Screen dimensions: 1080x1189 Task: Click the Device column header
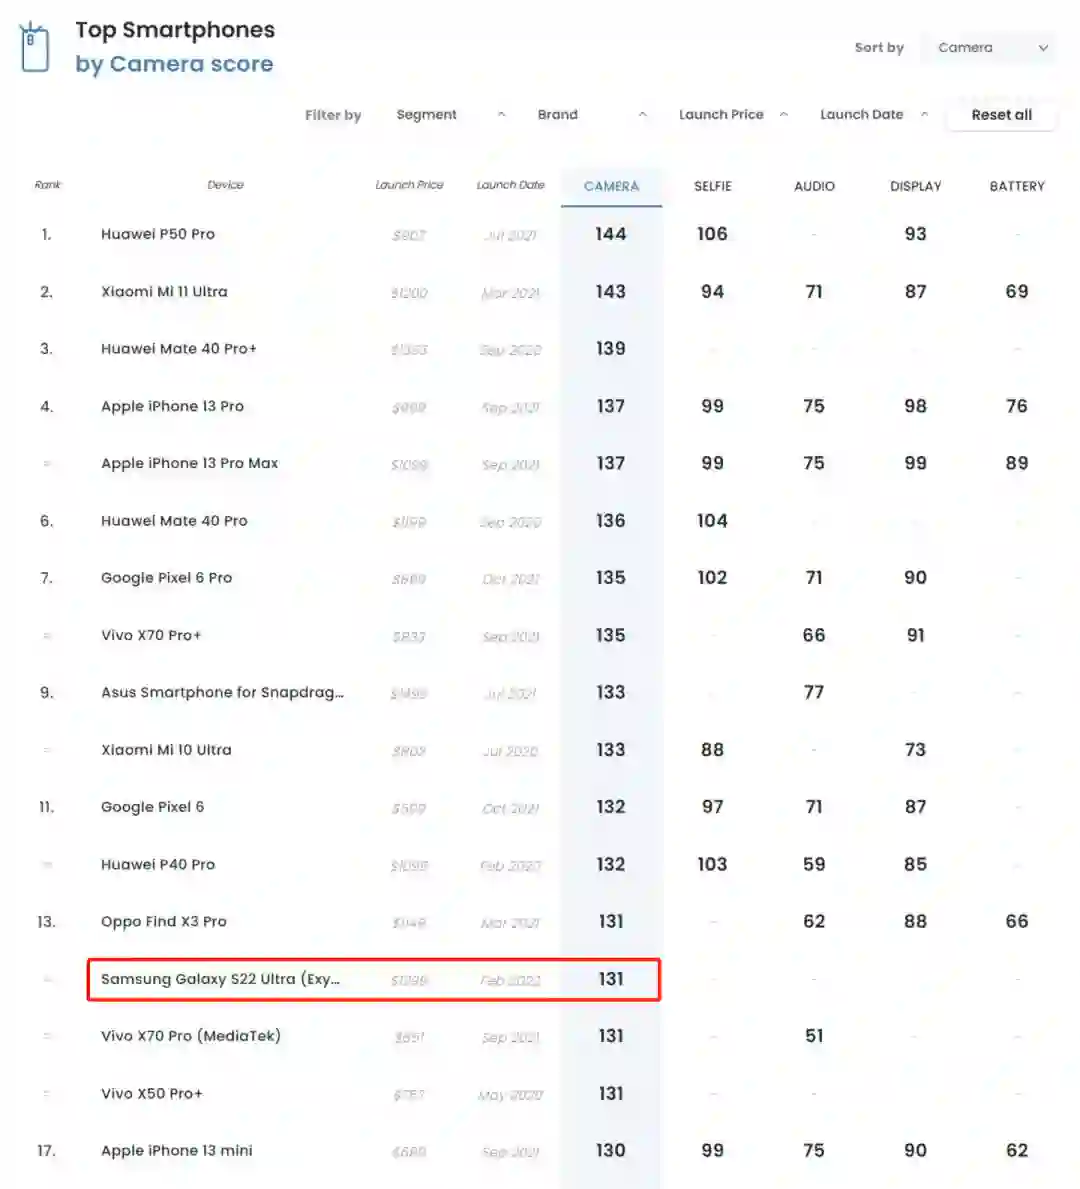225,185
